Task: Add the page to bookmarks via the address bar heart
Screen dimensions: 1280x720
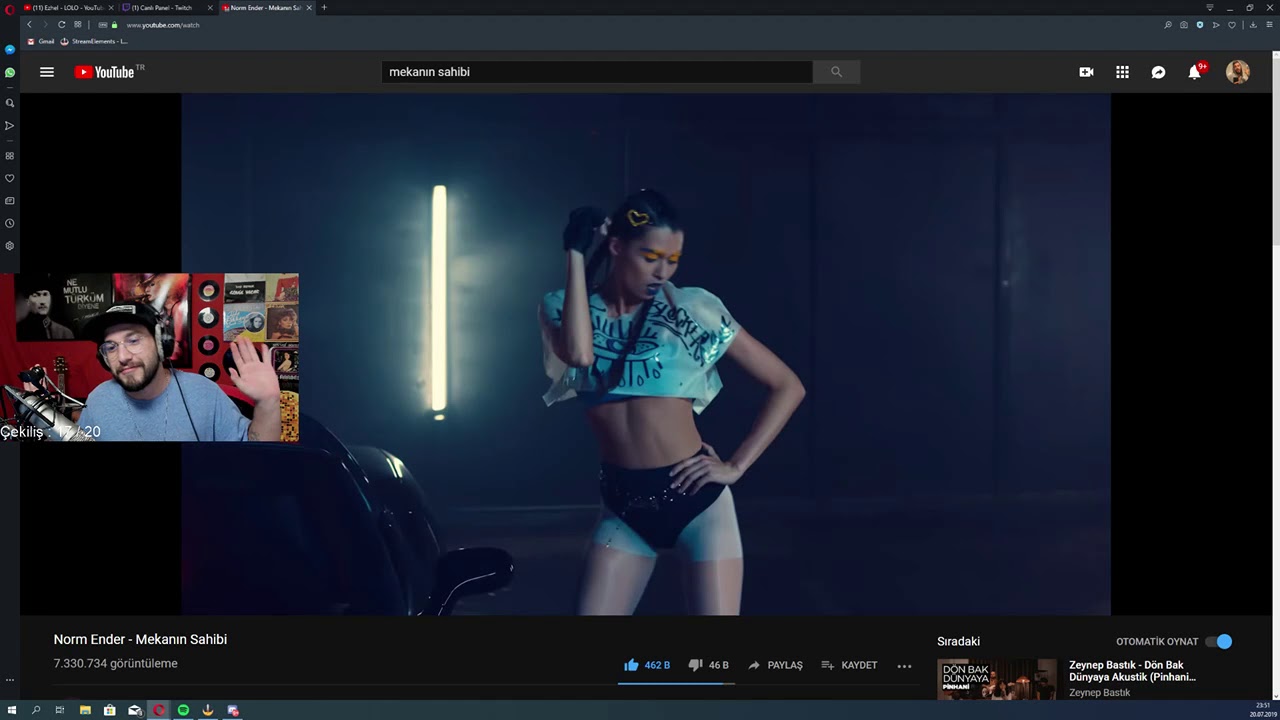Action: click(1232, 25)
